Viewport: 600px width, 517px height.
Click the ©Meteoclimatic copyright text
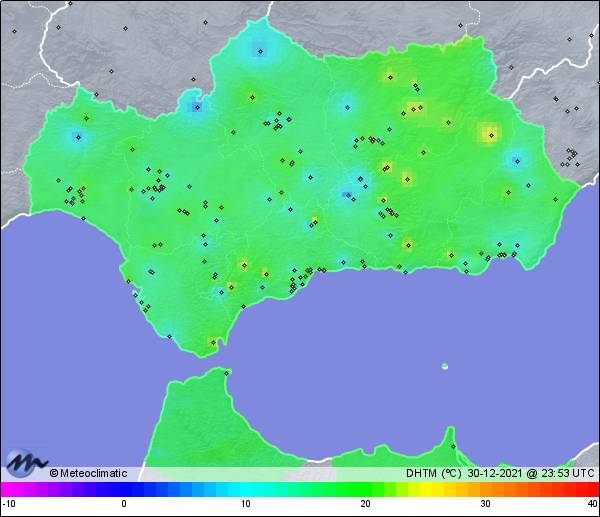point(88,473)
